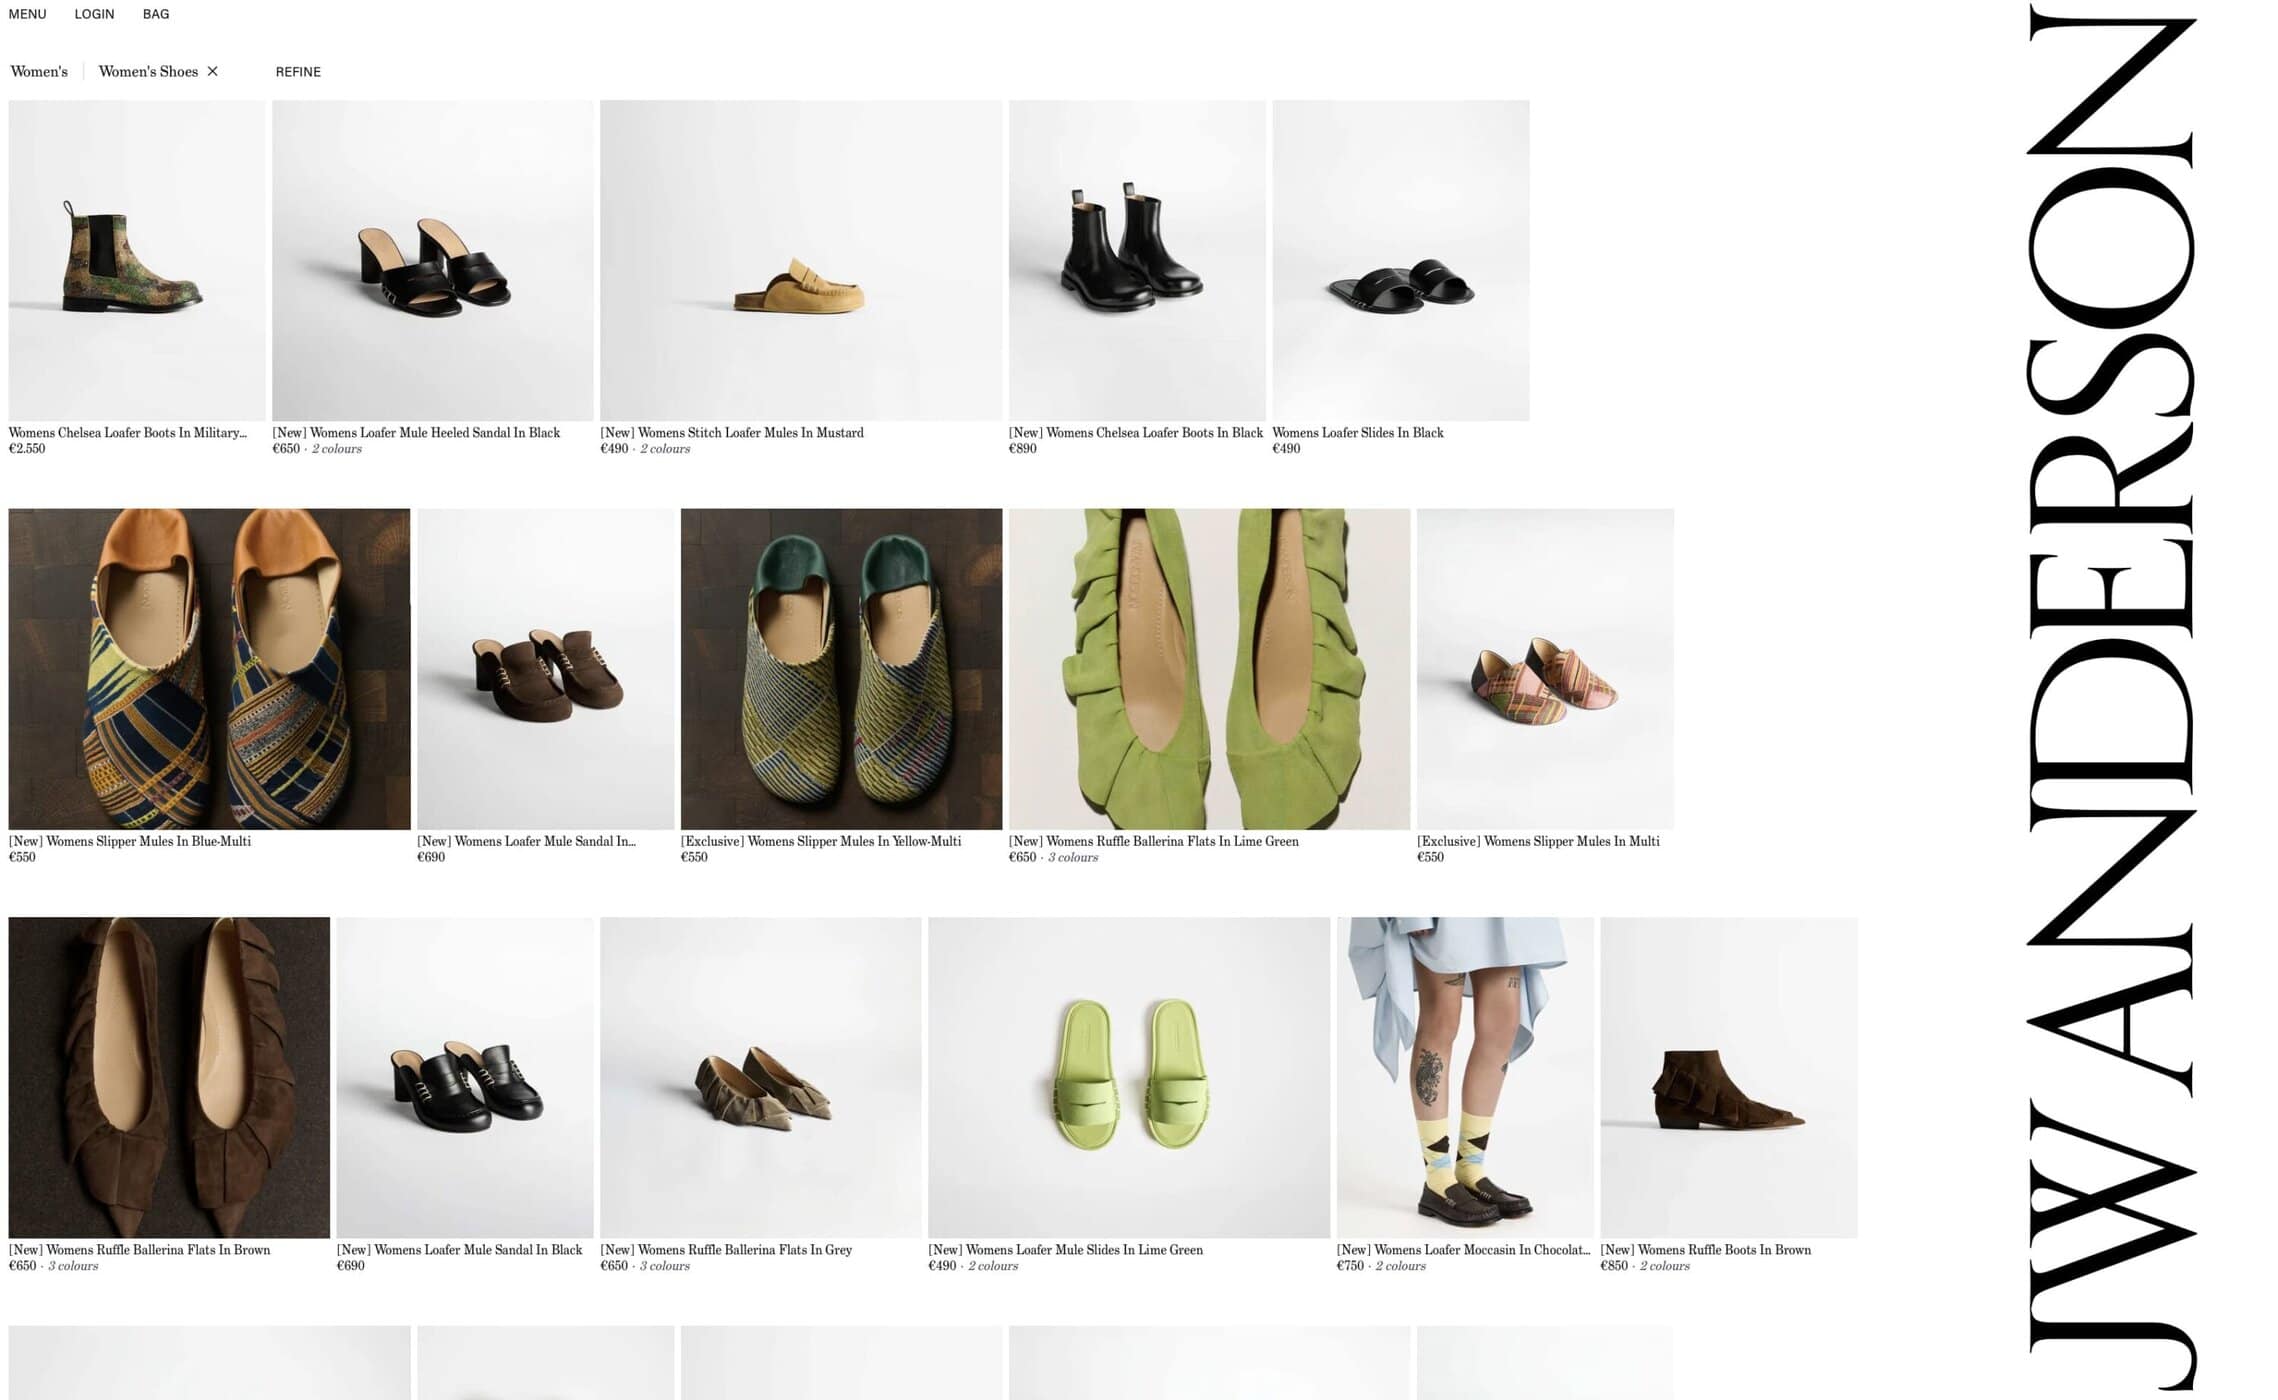The height and width of the screenshot is (1400, 2278).
Task: Go to the Women's category breadcrumb
Action: 39,72
